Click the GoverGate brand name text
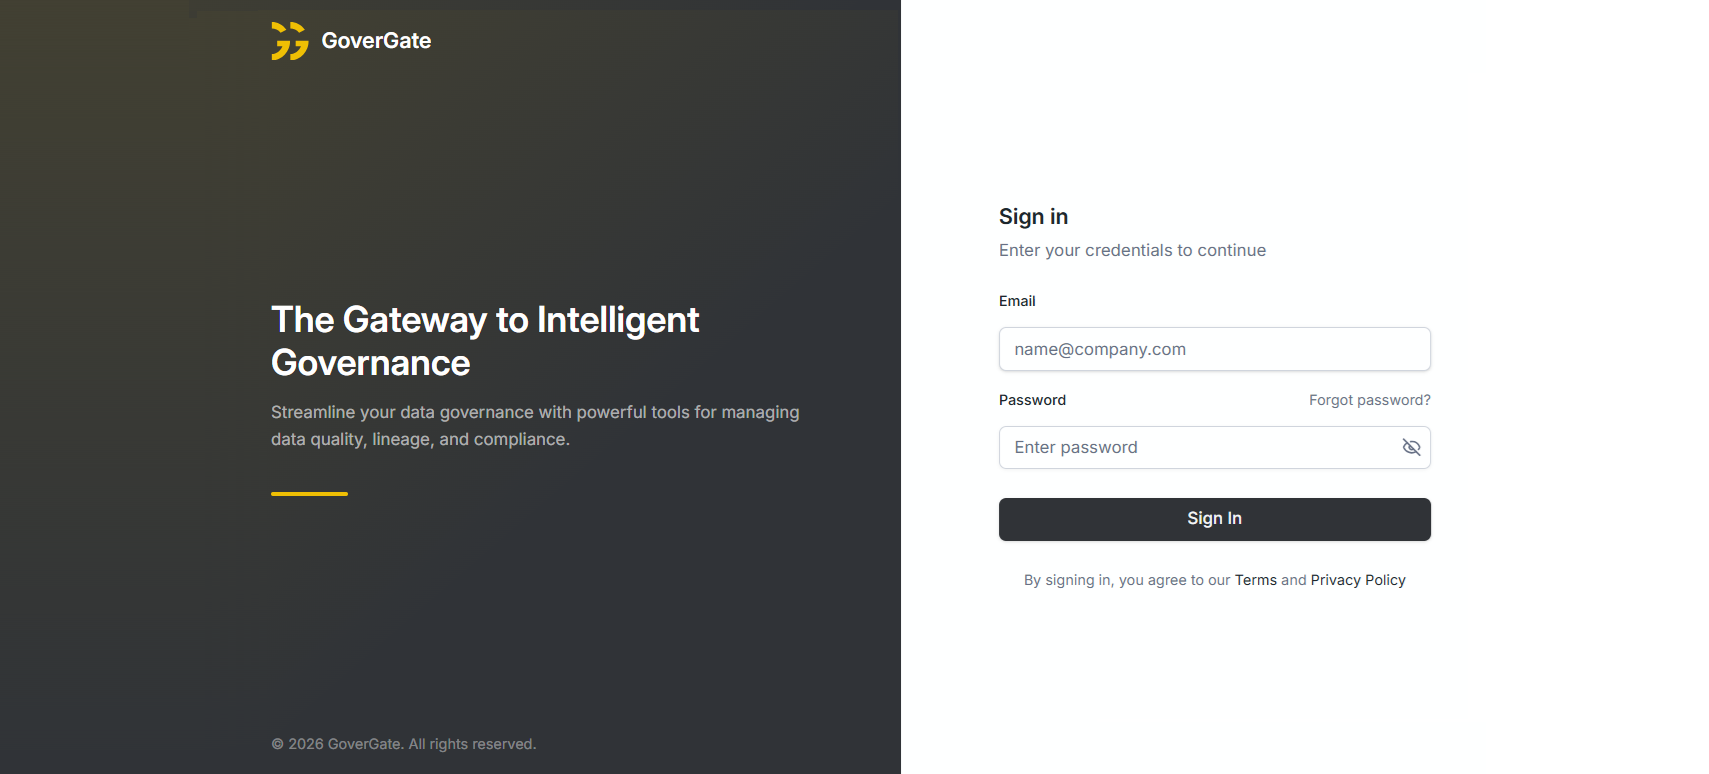This screenshot has width=1709, height=774. (376, 41)
